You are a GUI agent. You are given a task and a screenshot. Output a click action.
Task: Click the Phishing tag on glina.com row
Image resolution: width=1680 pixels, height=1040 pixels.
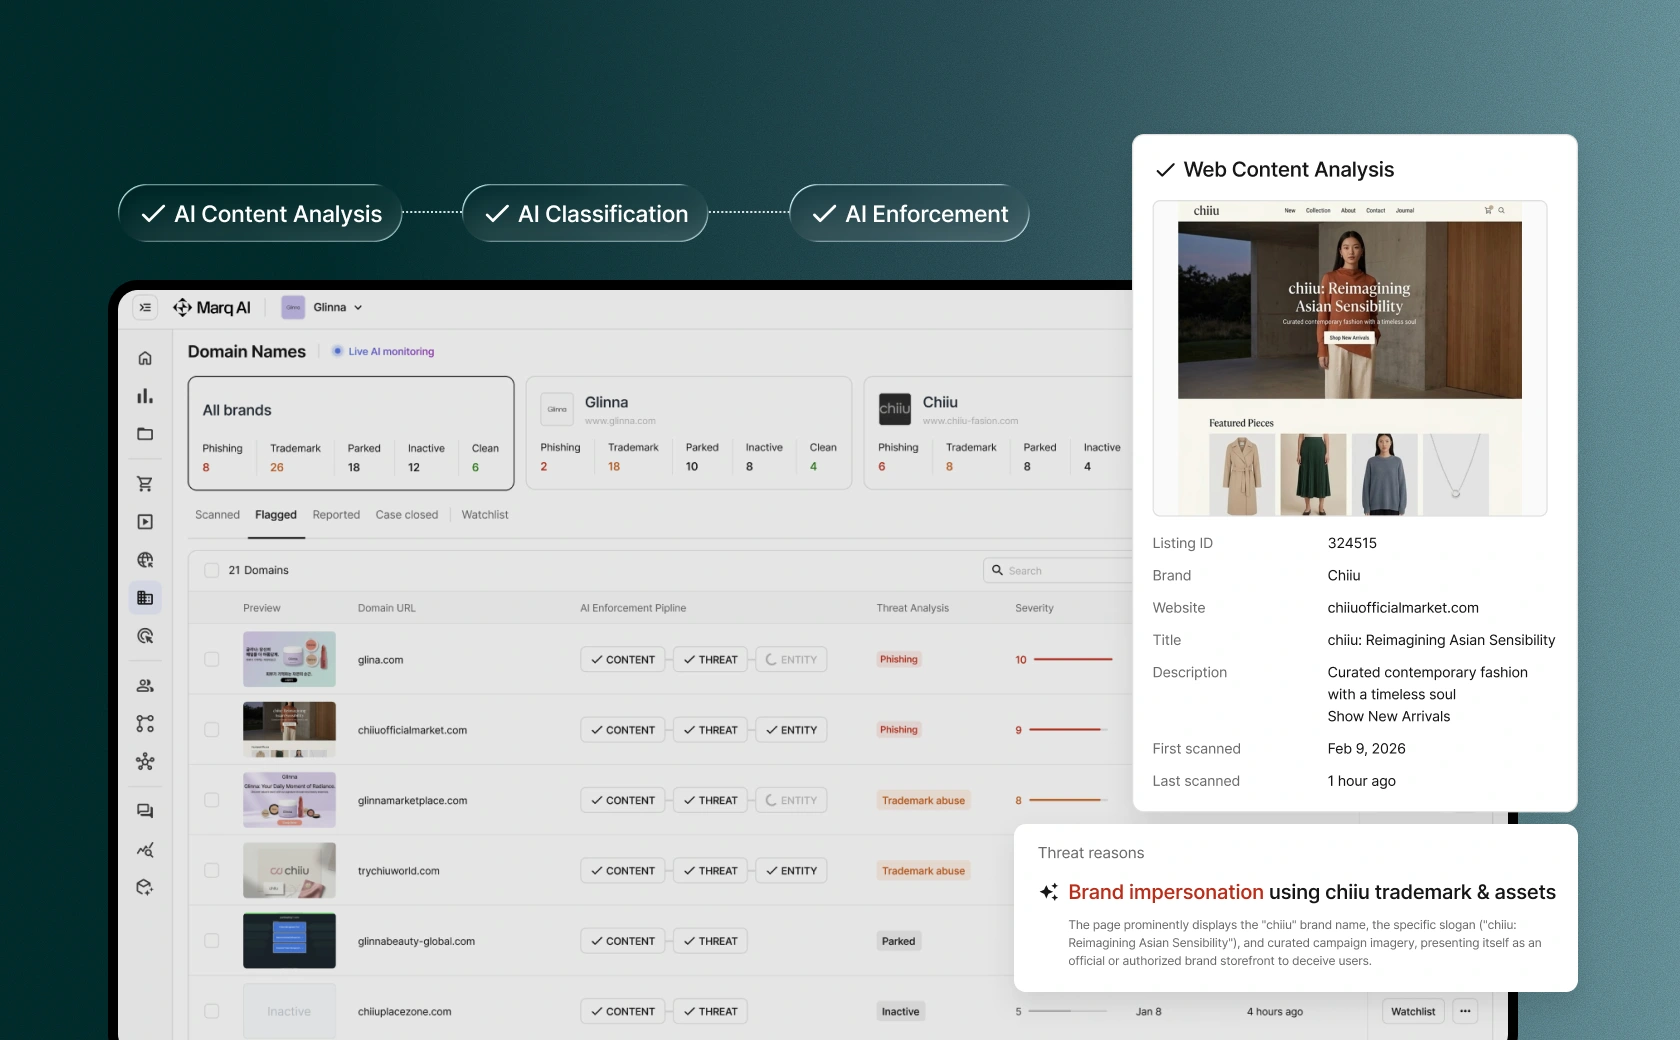[x=899, y=659]
